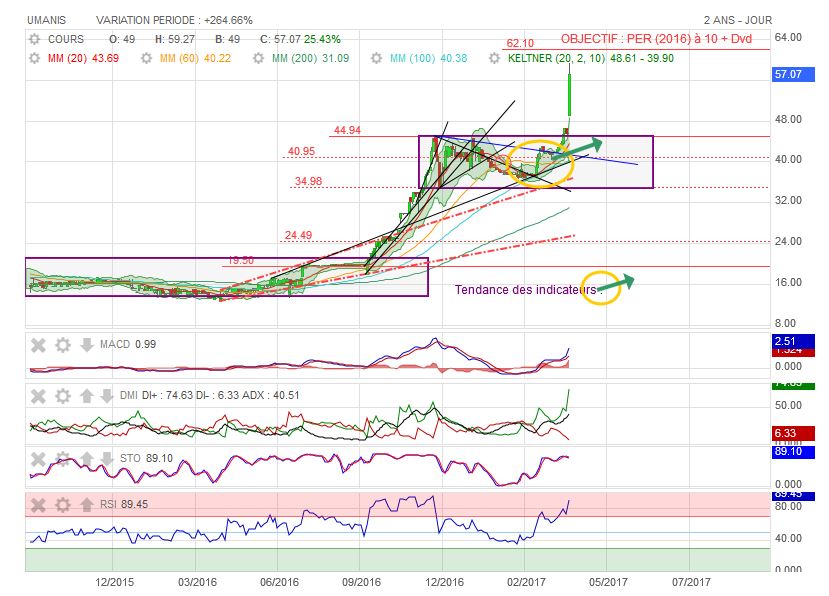Viewport: 829px width, 596px height.
Task: Click the 07/2017 date axis label
Action: pyautogui.click(x=691, y=582)
